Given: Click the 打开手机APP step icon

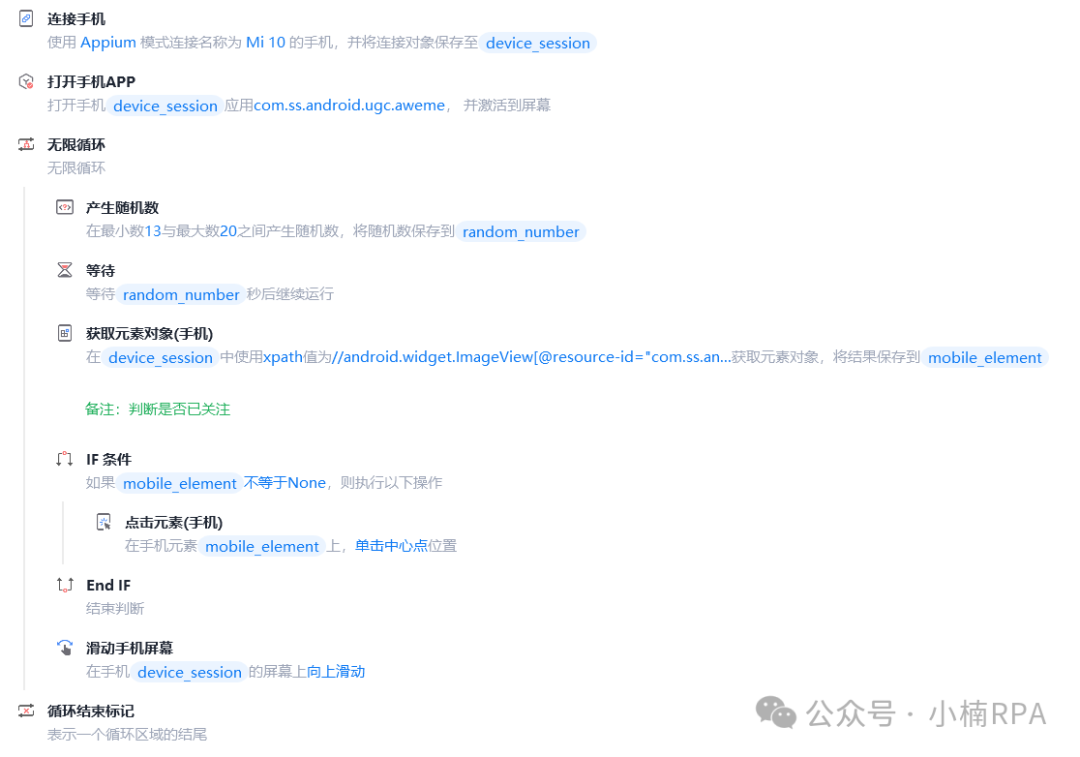Looking at the screenshot, I should [24, 81].
